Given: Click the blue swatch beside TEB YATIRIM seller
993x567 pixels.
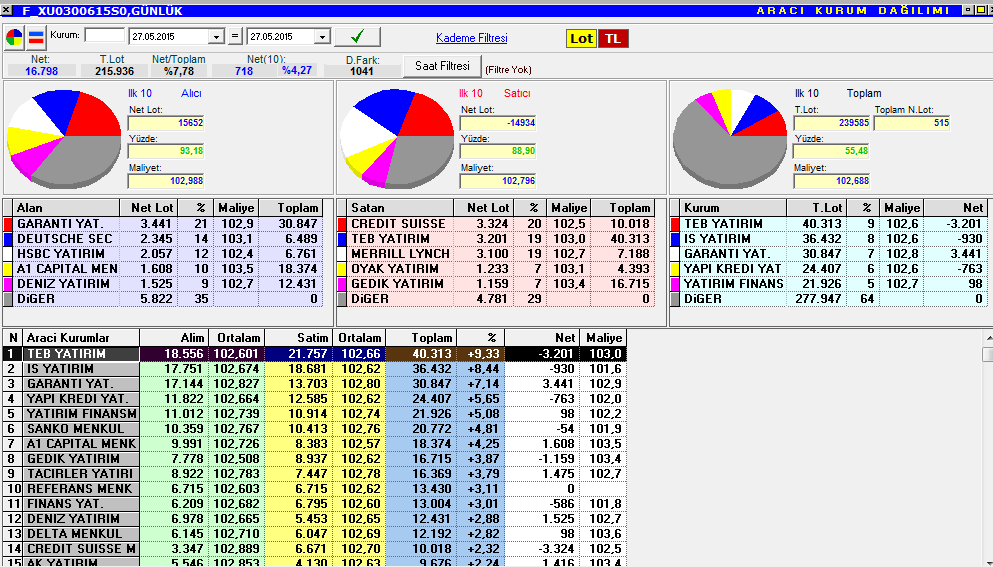Looking at the screenshot, I should [342, 239].
